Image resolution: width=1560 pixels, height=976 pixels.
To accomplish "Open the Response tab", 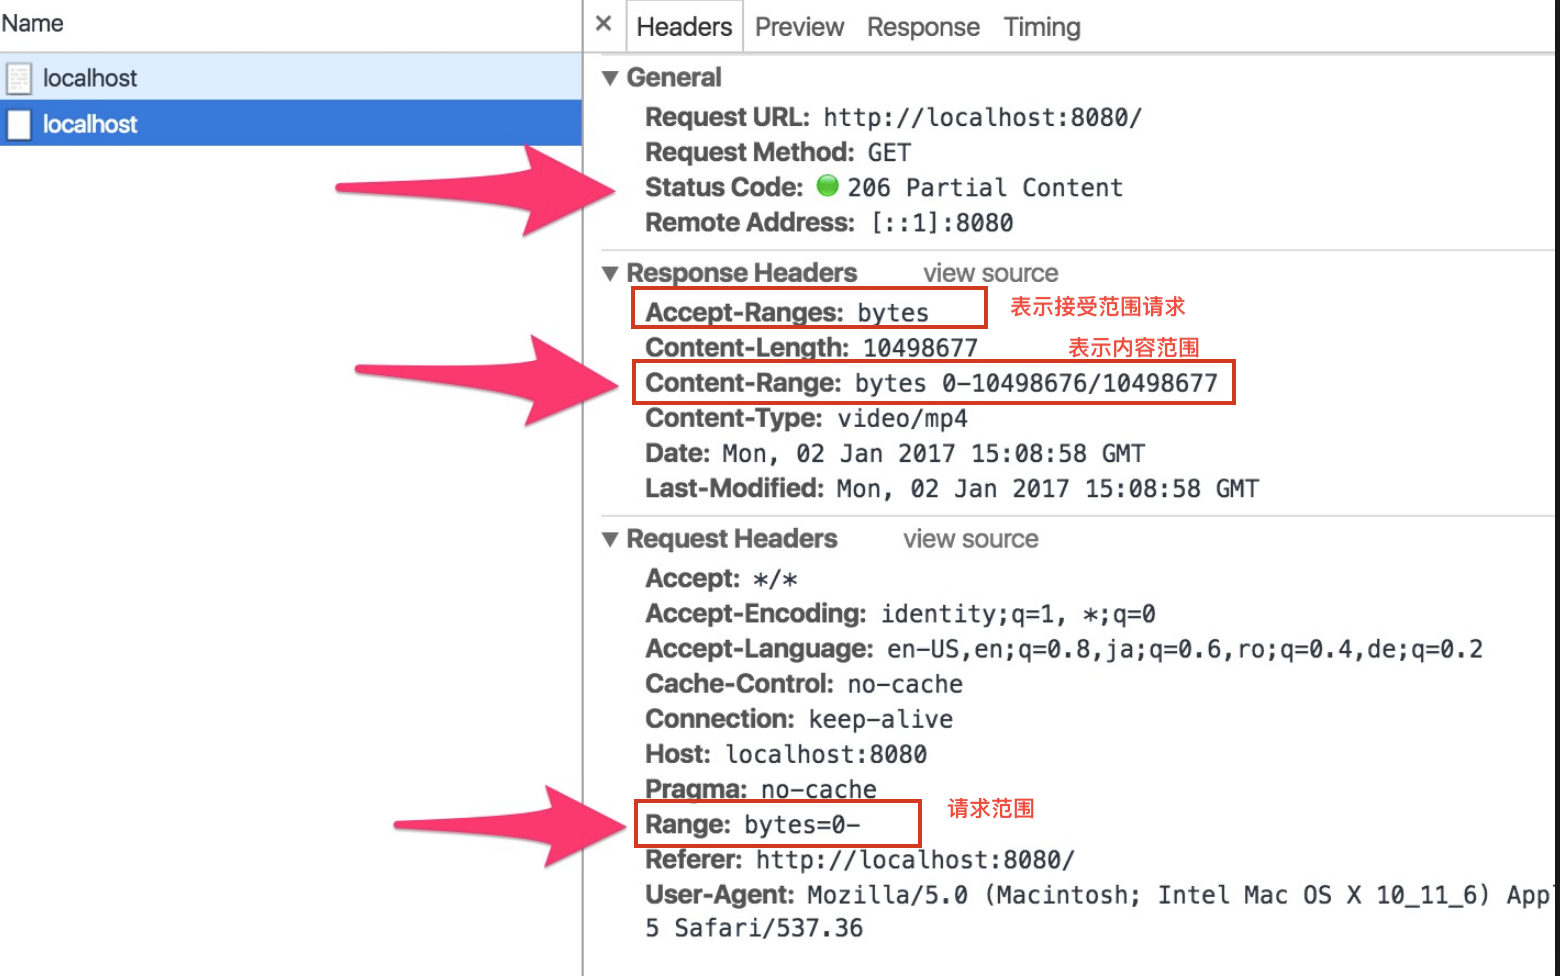I will pyautogui.click(x=923, y=27).
